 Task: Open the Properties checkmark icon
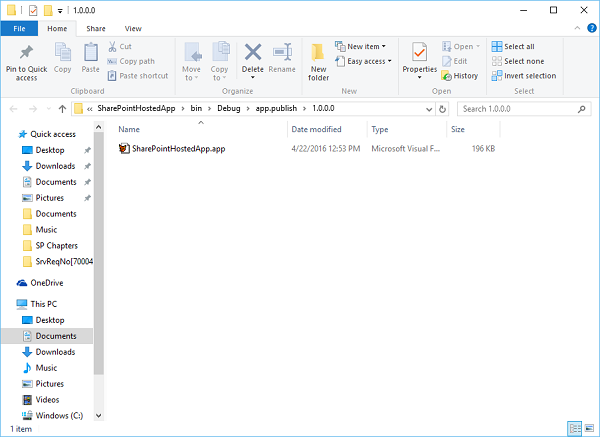pyautogui.click(x=419, y=52)
